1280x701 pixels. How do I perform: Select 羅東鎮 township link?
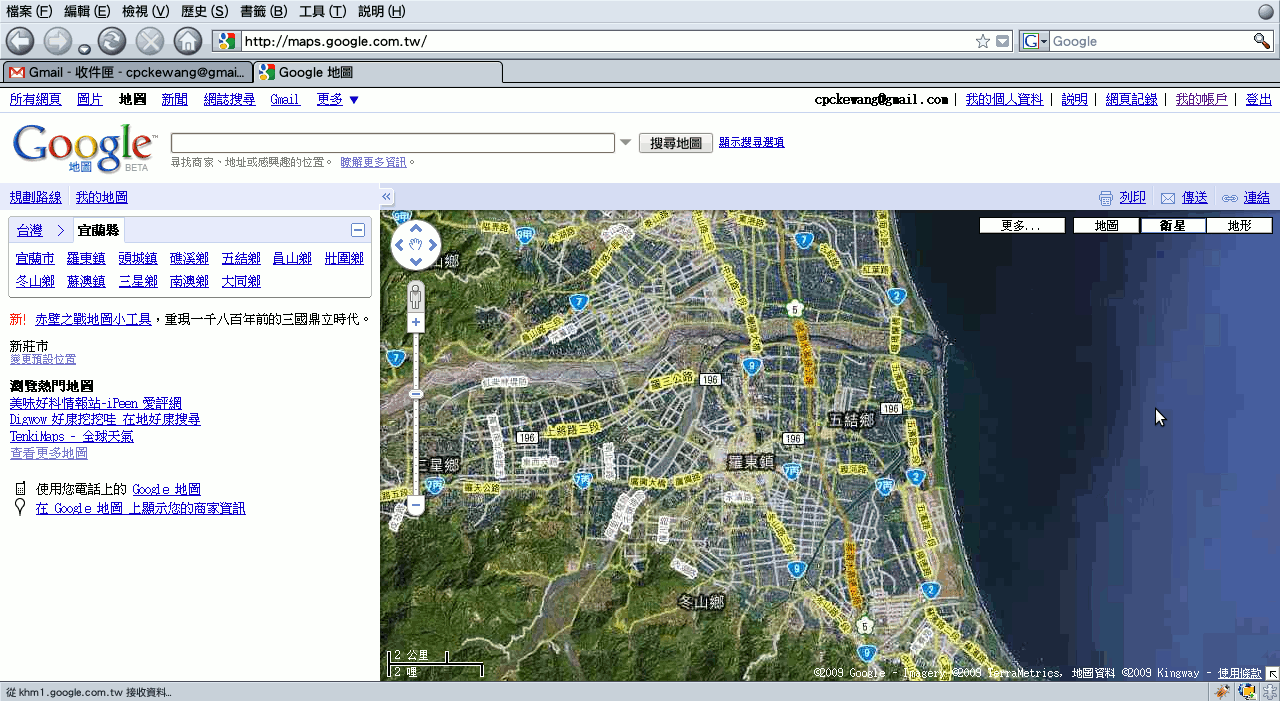[x=86, y=258]
